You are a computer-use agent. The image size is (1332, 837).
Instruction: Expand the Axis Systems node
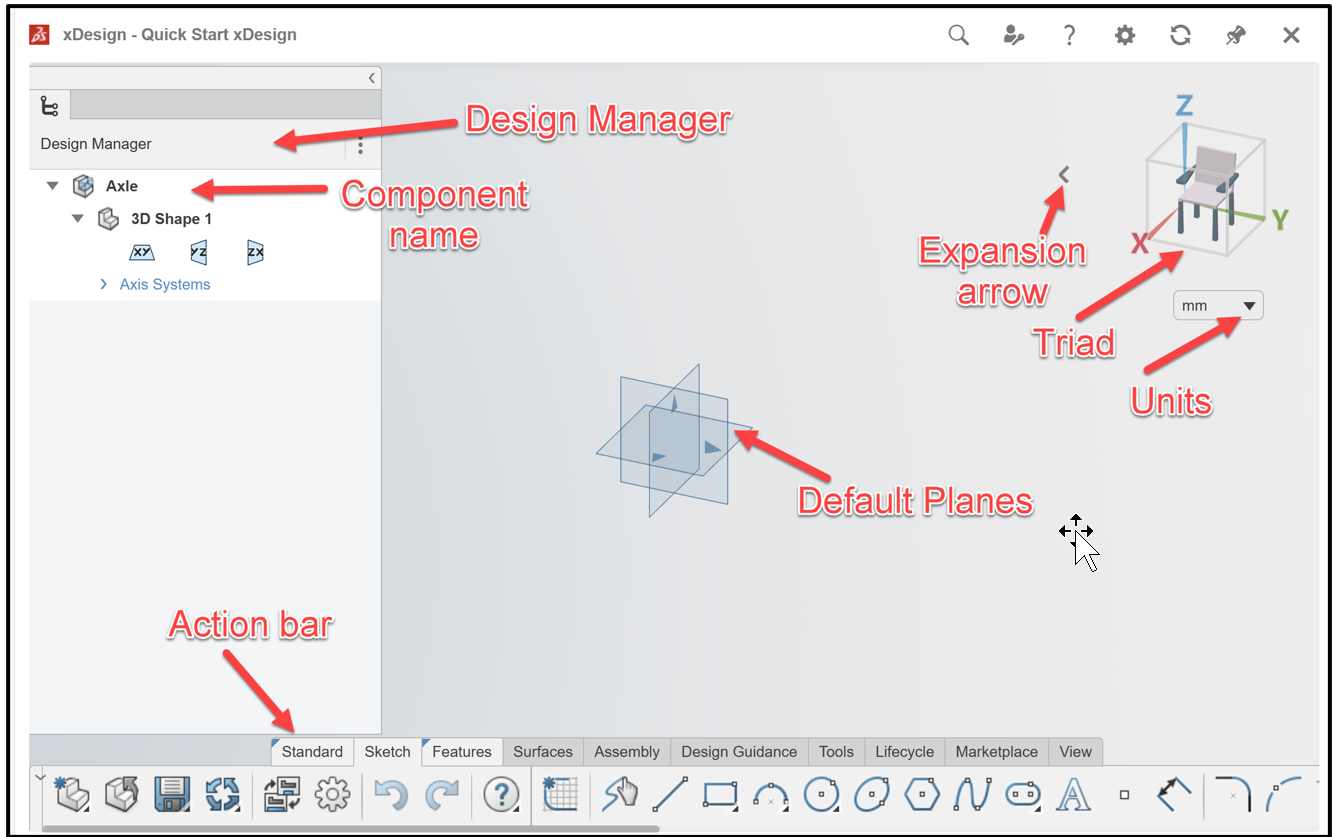tap(103, 284)
